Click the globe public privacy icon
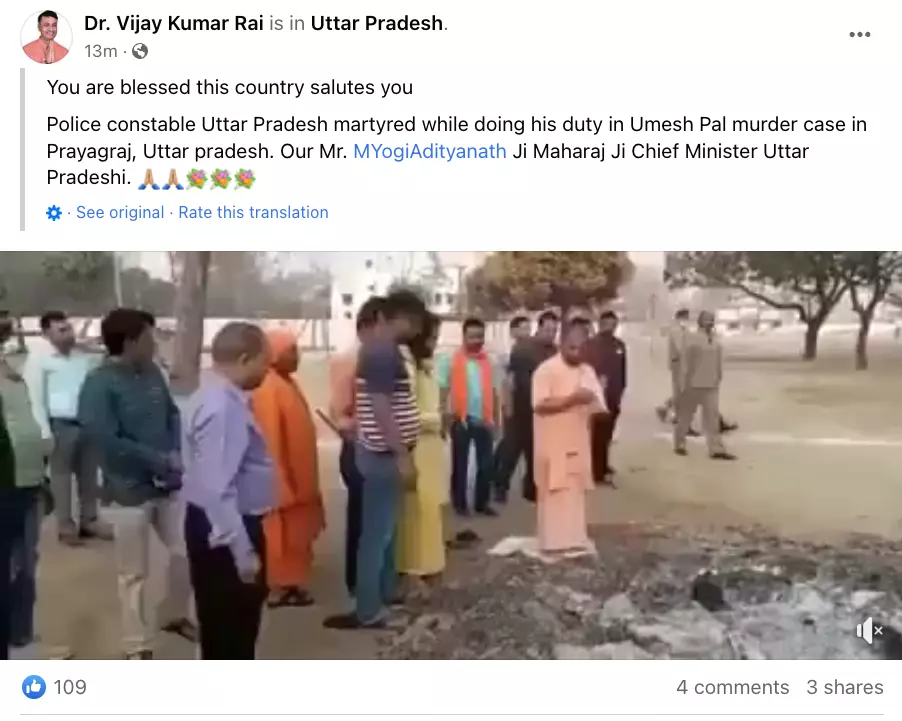This screenshot has height=721, width=902. coord(140,51)
